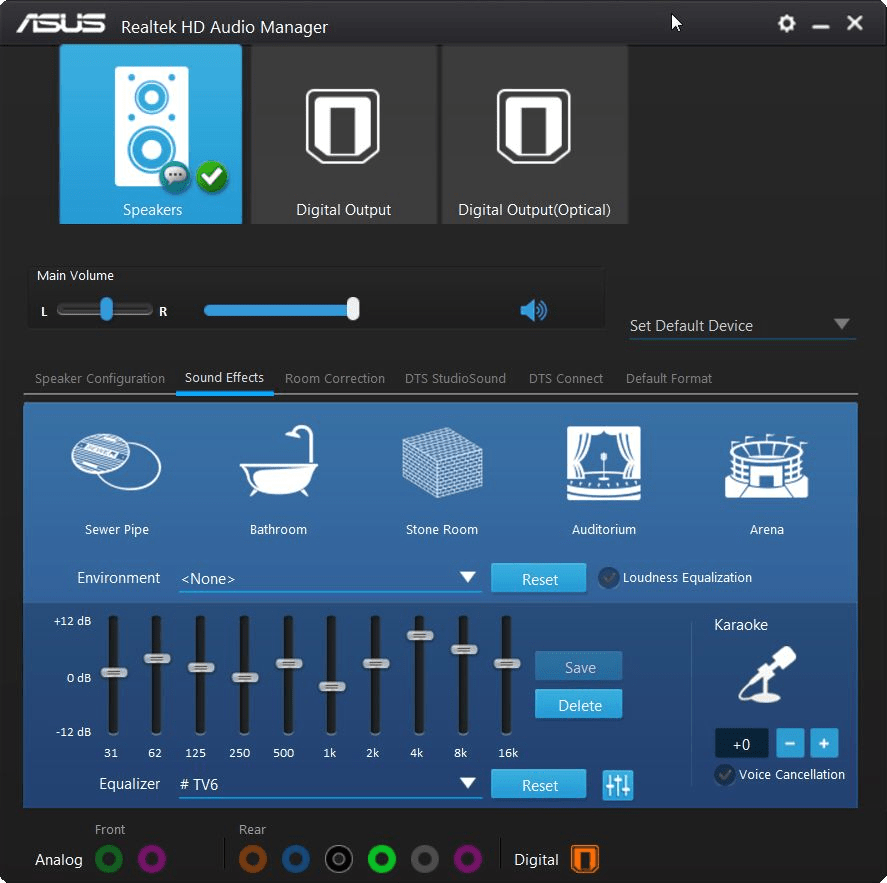Click the 1k equalizer band slider
The height and width of the screenshot is (883, 887).
pyautogui.click(x=332, y=686)
